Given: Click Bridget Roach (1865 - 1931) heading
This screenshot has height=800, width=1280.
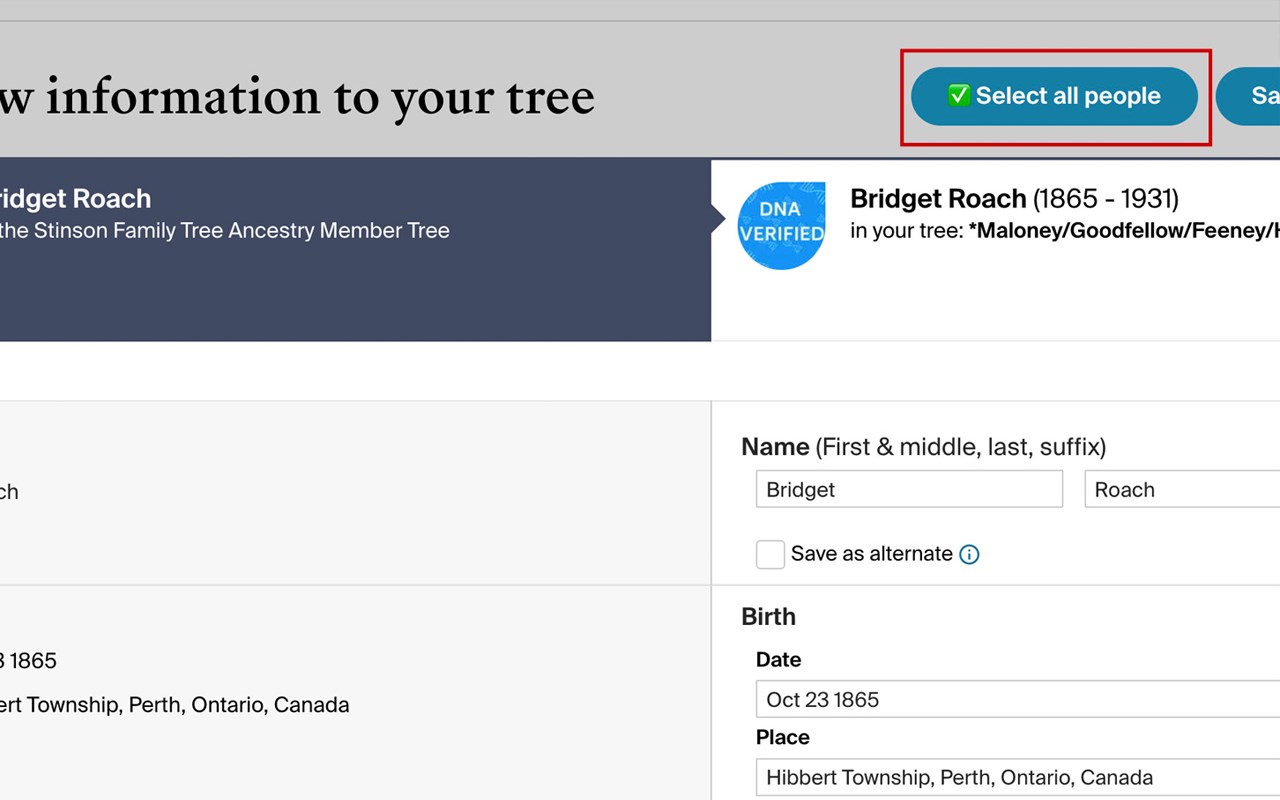Looking at the screenshot, I should [1014, 199].
